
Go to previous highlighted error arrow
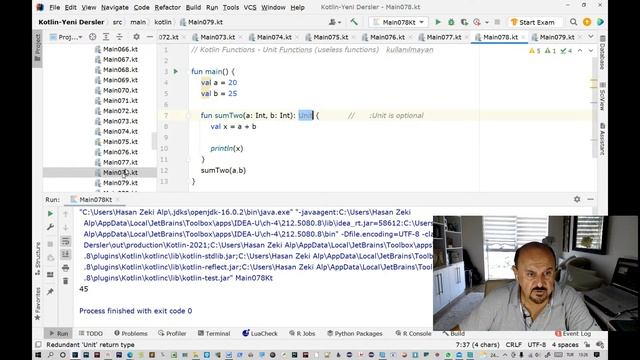click(x=580, y=51)
